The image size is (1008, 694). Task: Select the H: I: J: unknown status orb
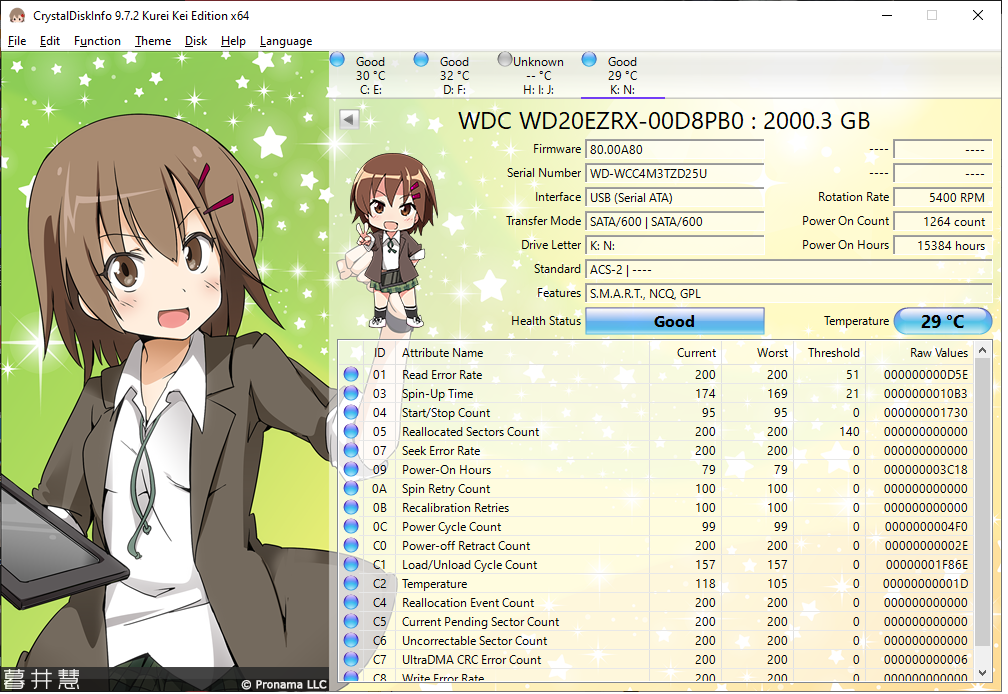pos(505,60)
